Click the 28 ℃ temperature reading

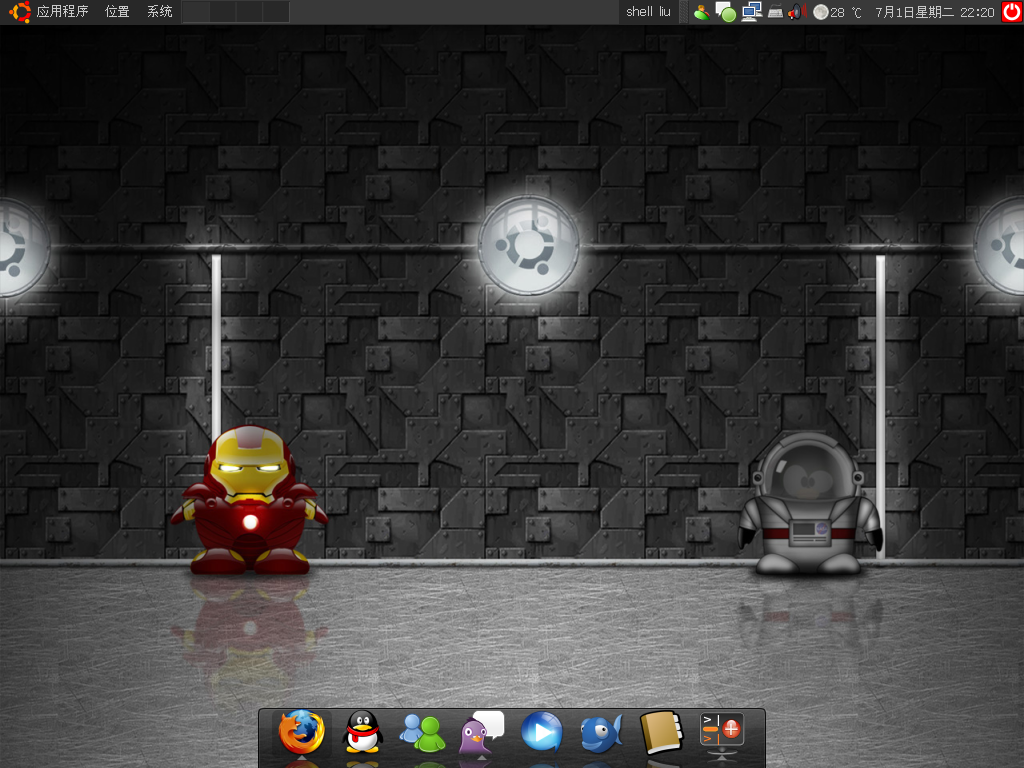[846, 12]
